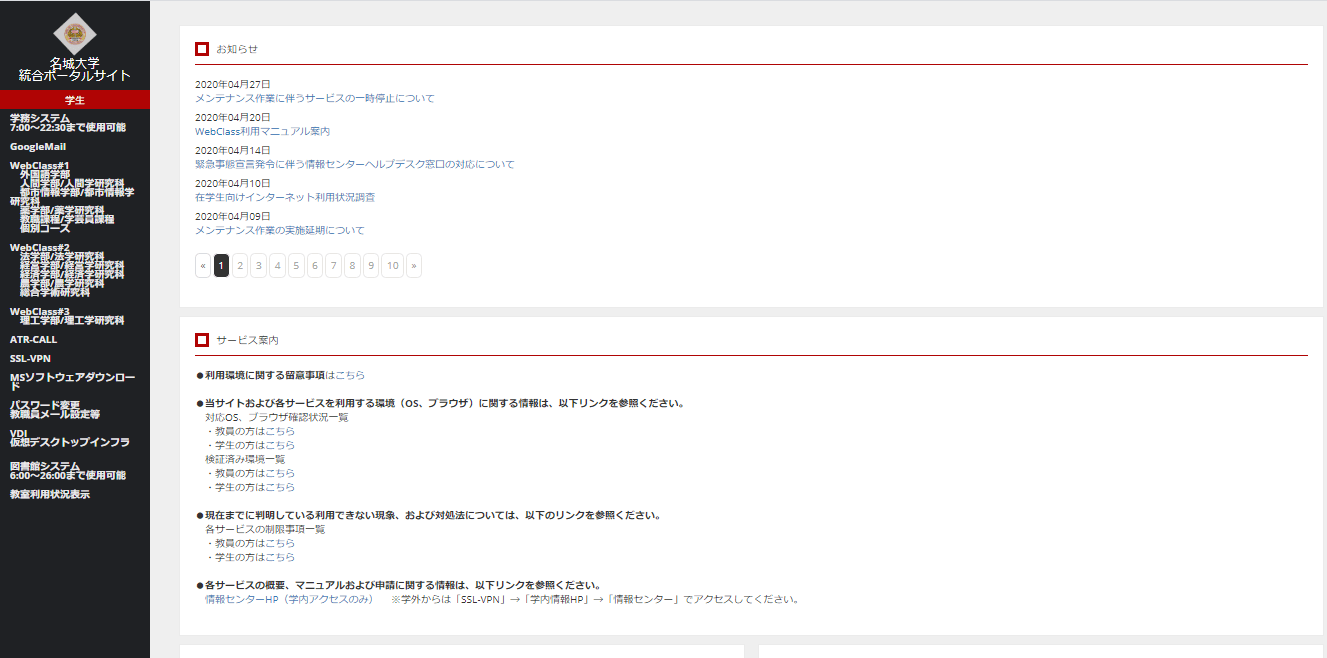1327x658 pixels.
Task: Click the red square icon beside お知らせ
Action: 202,49
